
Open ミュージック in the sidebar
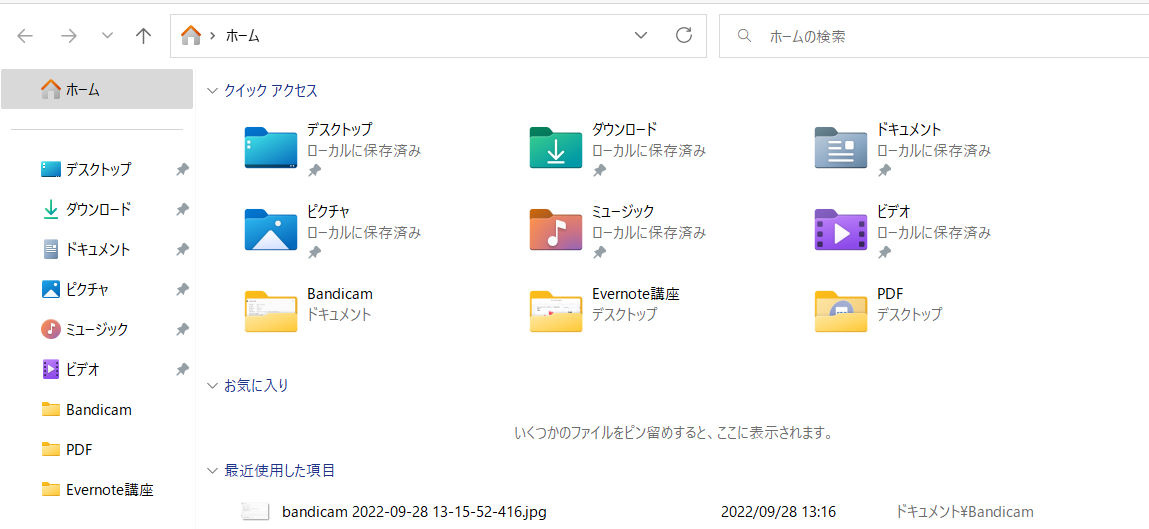pos(97,330)
